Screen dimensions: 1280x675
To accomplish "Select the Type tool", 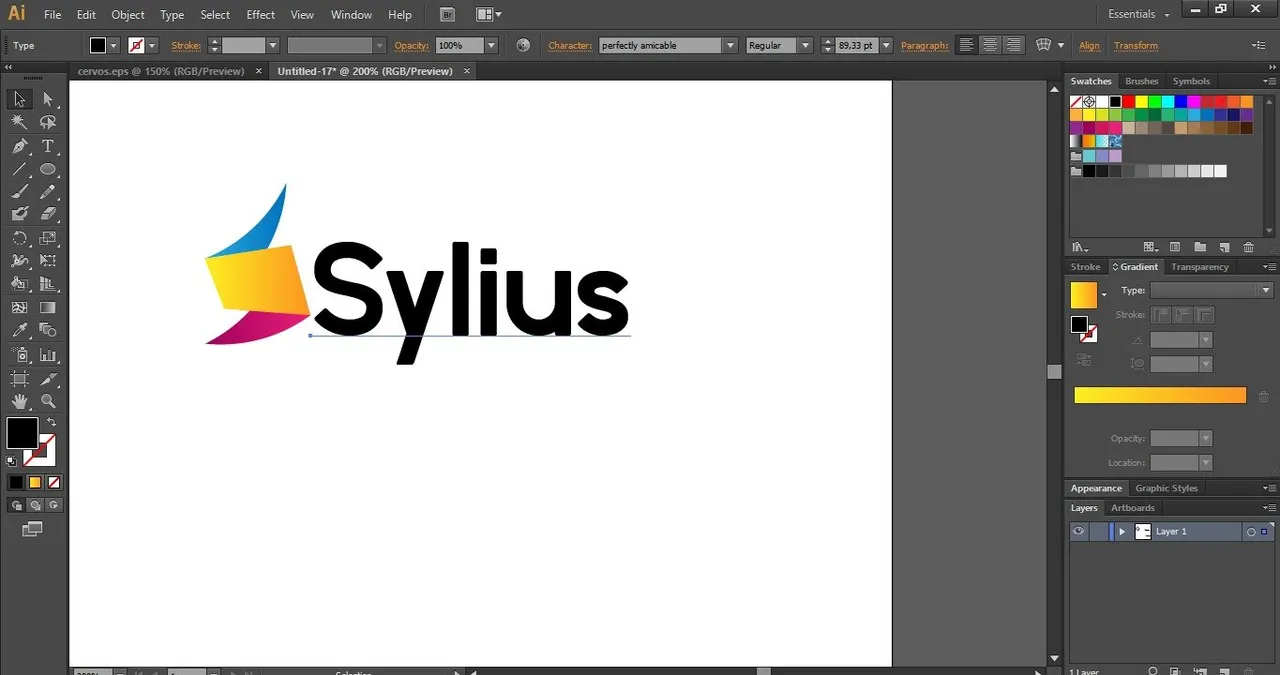I will click(x=48, y=146).
